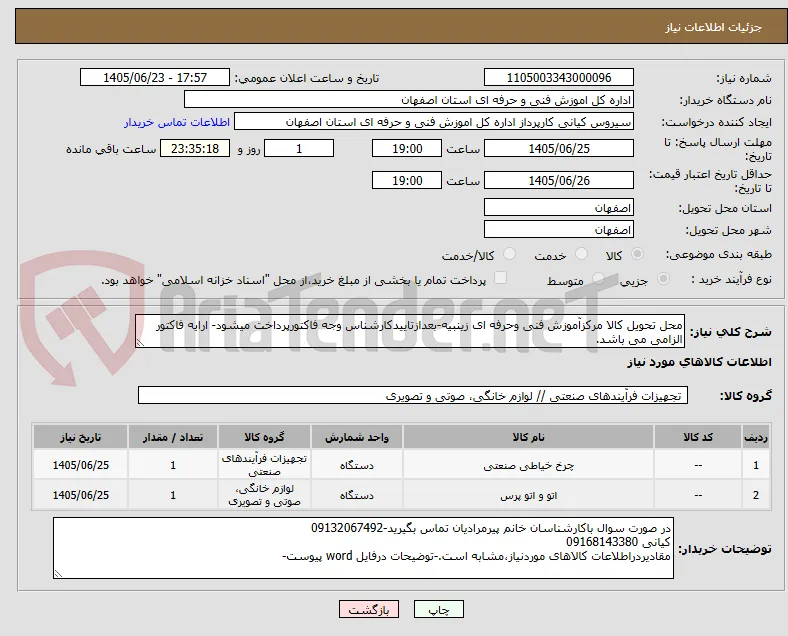Screen dimensions: 788x636
Task: Click the واحد شمارش column header
Action: tap(357, 437)
